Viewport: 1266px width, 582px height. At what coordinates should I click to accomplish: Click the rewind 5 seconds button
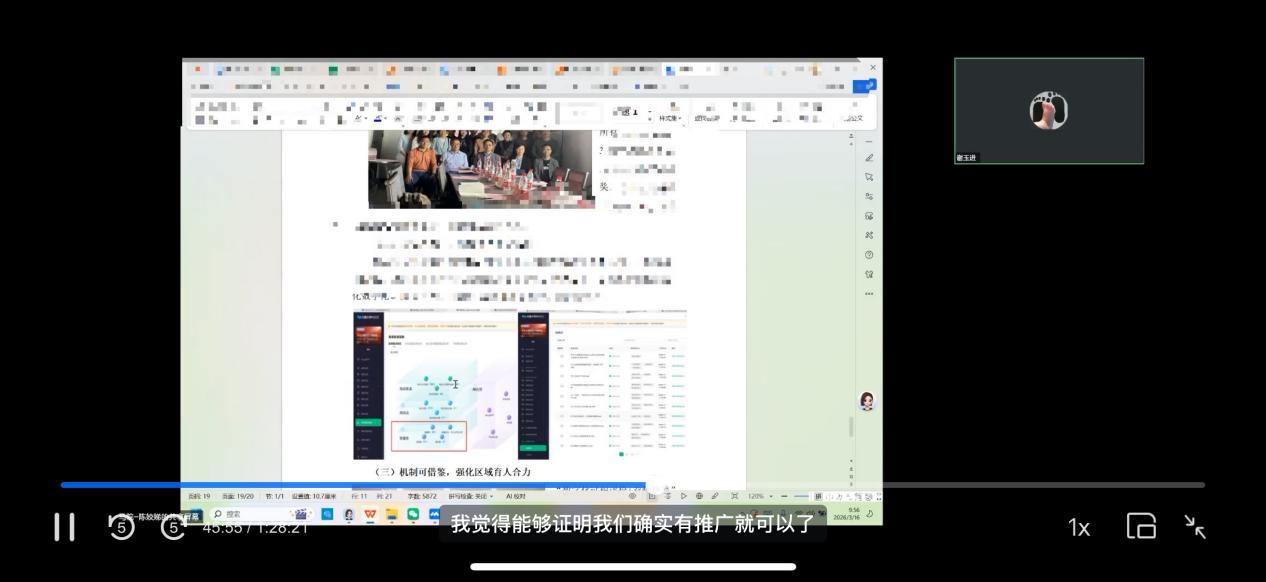tap(122, 526)
